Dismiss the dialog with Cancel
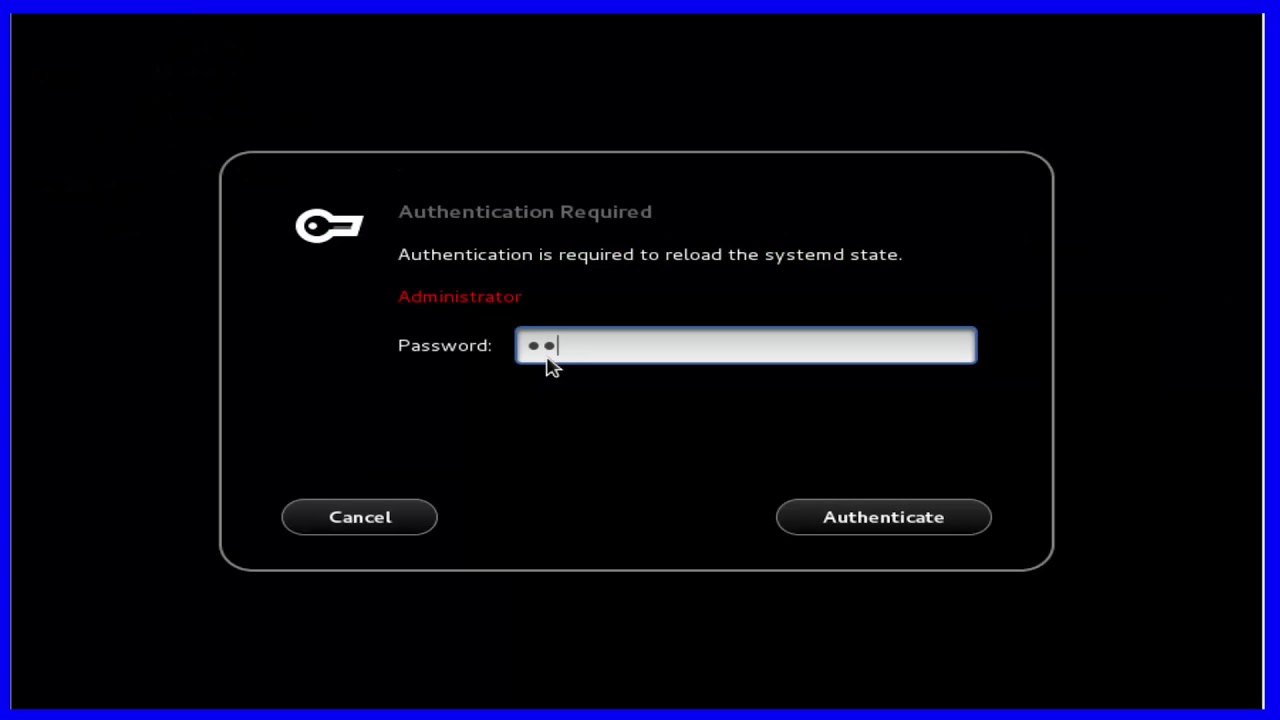 (x=360, y=517)
